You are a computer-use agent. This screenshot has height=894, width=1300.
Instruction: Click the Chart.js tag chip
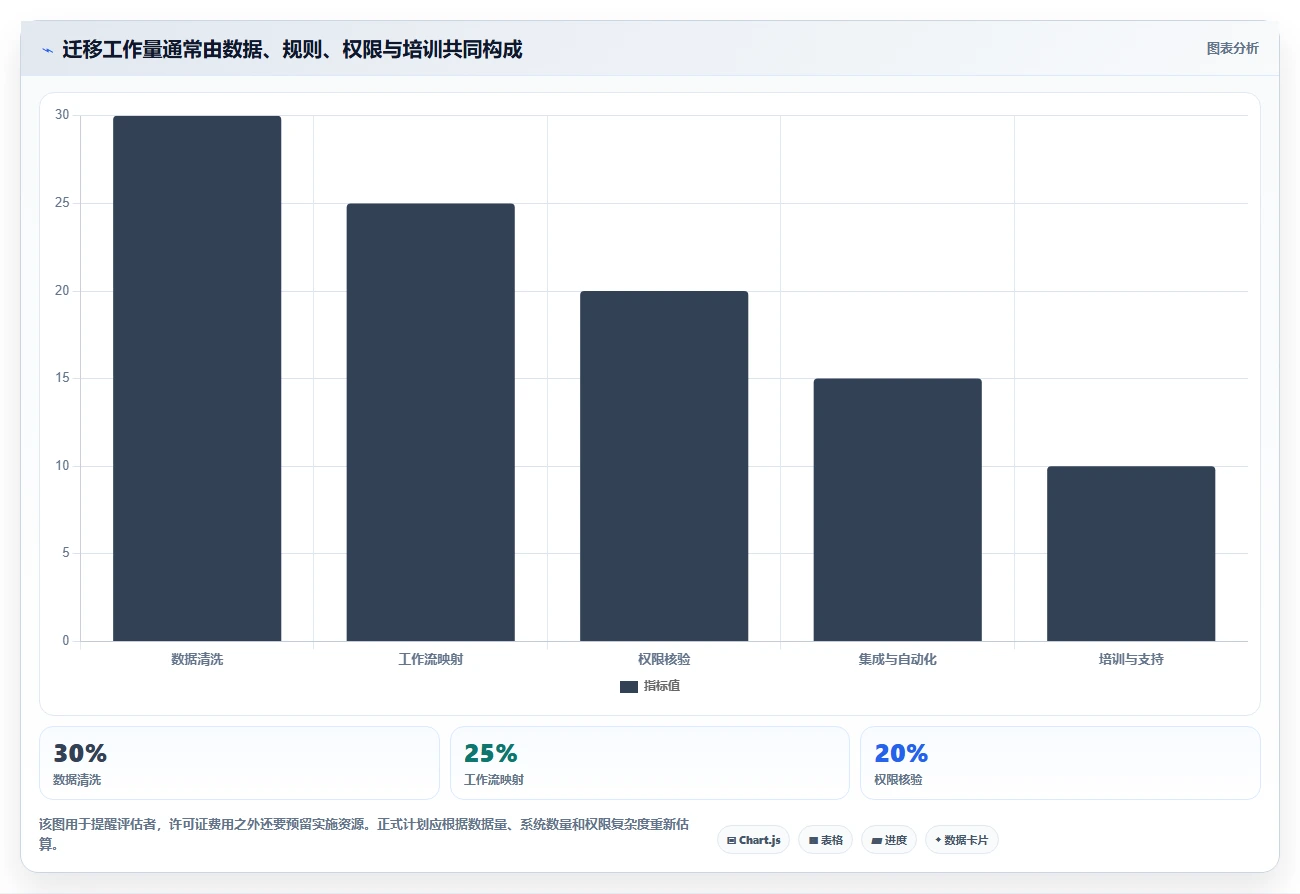(753, 840)
